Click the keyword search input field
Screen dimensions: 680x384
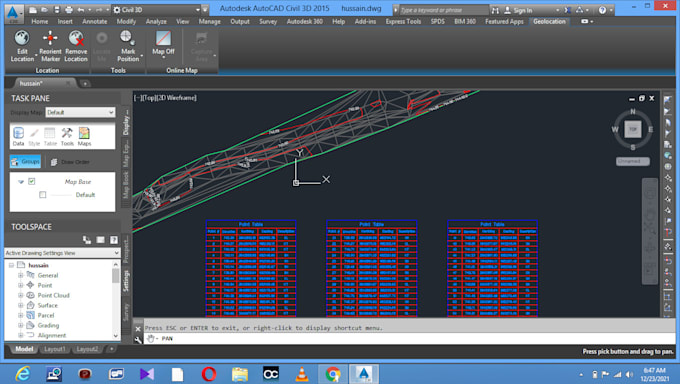coord(443,10)
